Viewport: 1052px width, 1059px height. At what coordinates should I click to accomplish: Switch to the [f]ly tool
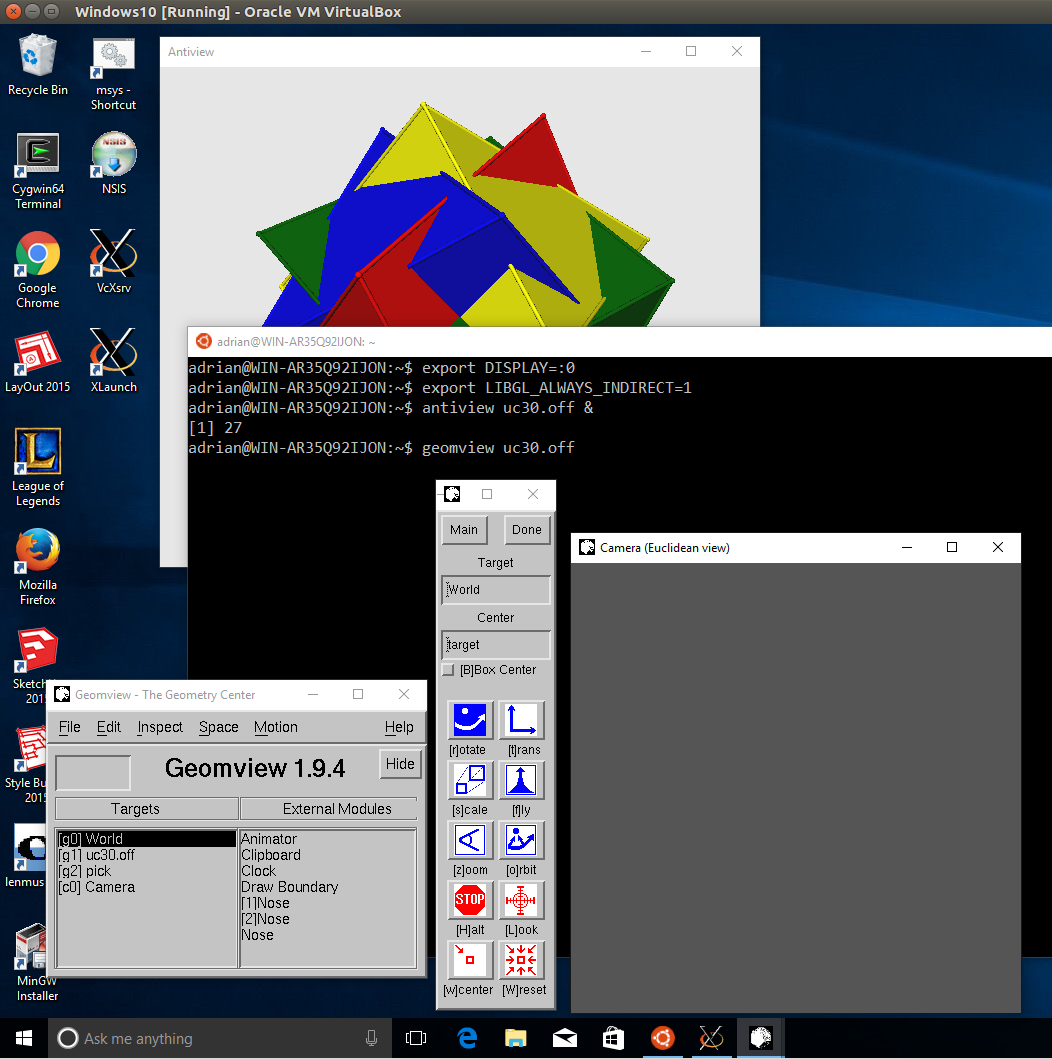(522, 780)
